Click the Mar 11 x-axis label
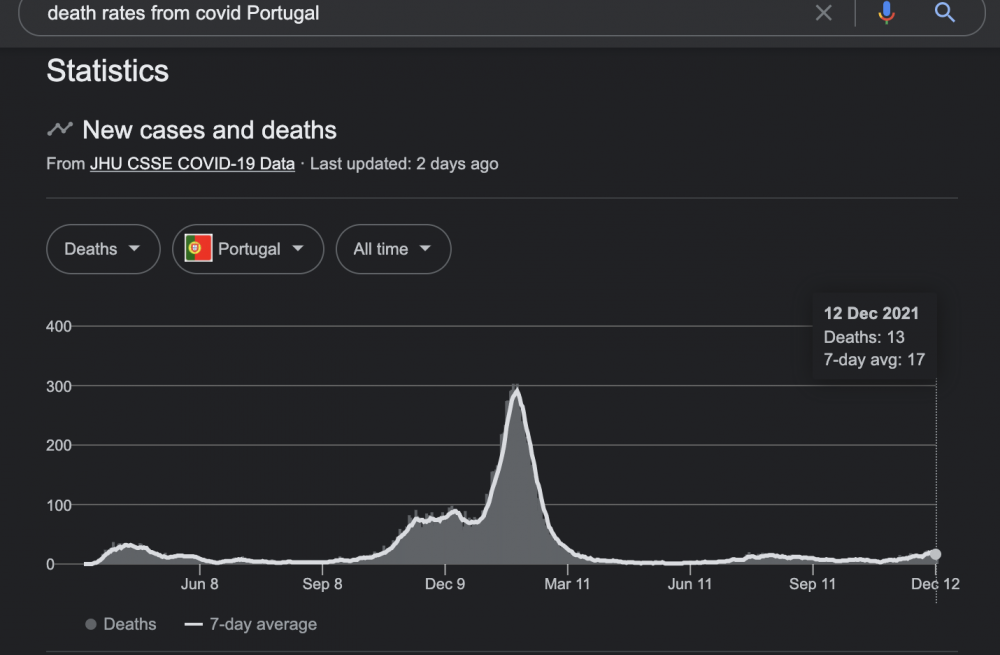This screenshot has height=655, width=1000. click(x=568, y=584)
